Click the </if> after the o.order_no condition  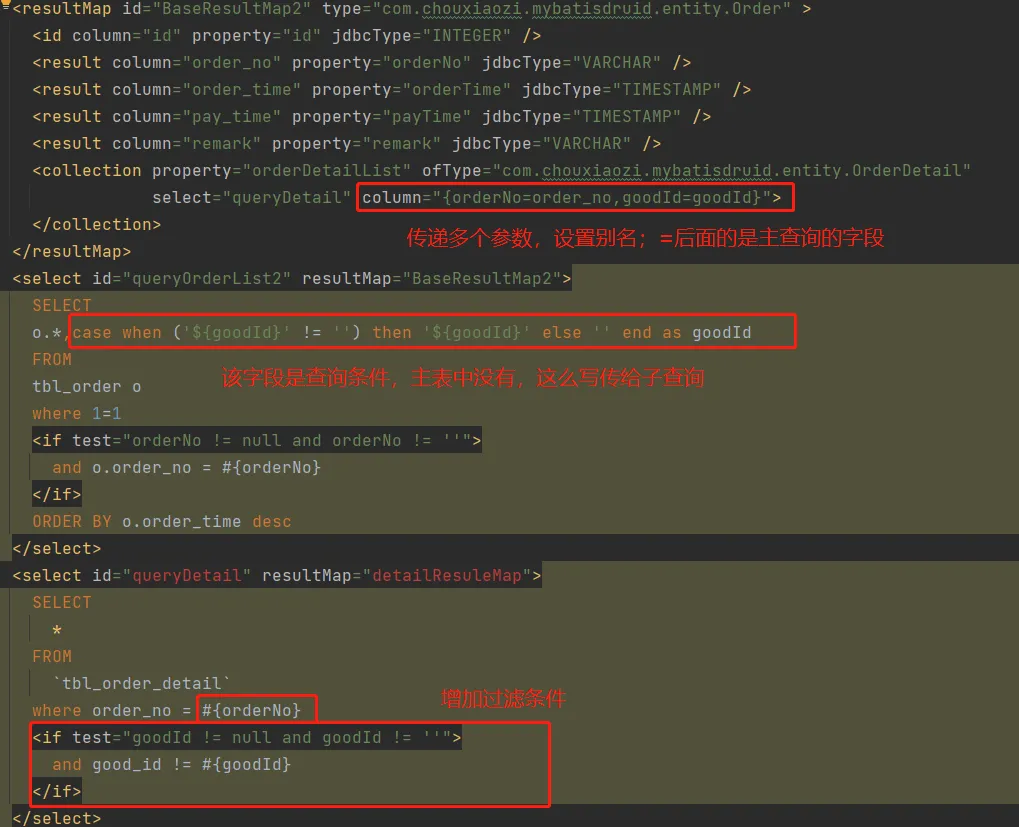click(57, 494)
